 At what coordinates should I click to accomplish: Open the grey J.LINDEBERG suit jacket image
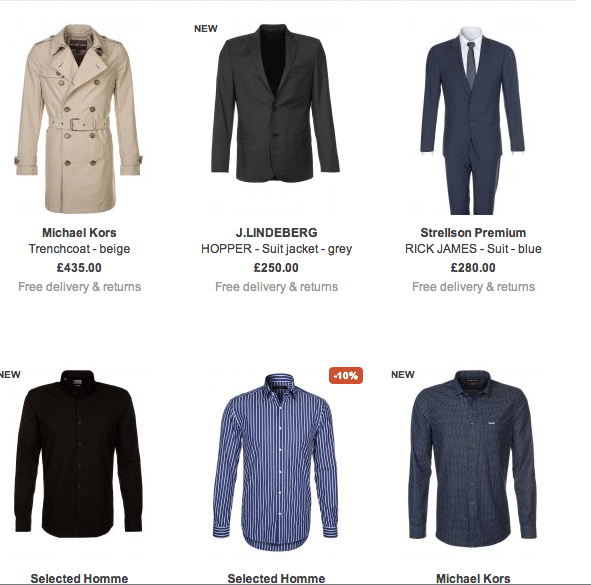pos(276,104)
